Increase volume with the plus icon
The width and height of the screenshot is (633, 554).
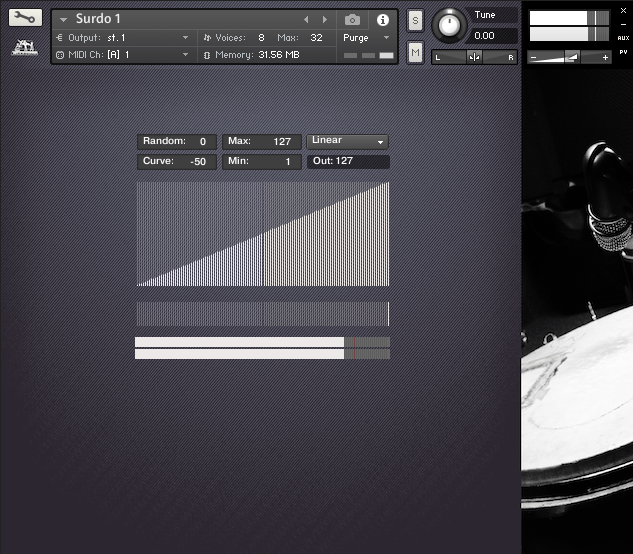coord(605,58)
